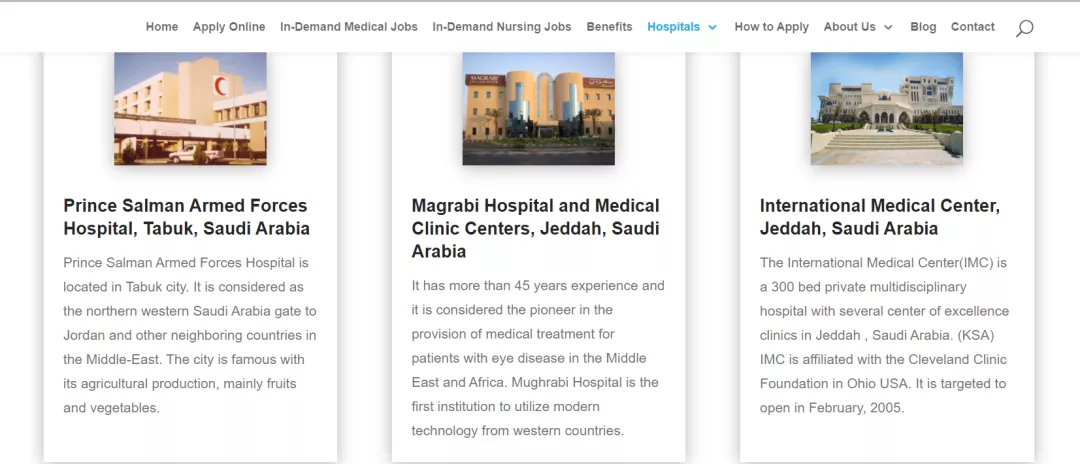Image resolution: width=1080 pixels, height=464 pixels.
Task: Open the How to Apply page
Action: point(771,27)
